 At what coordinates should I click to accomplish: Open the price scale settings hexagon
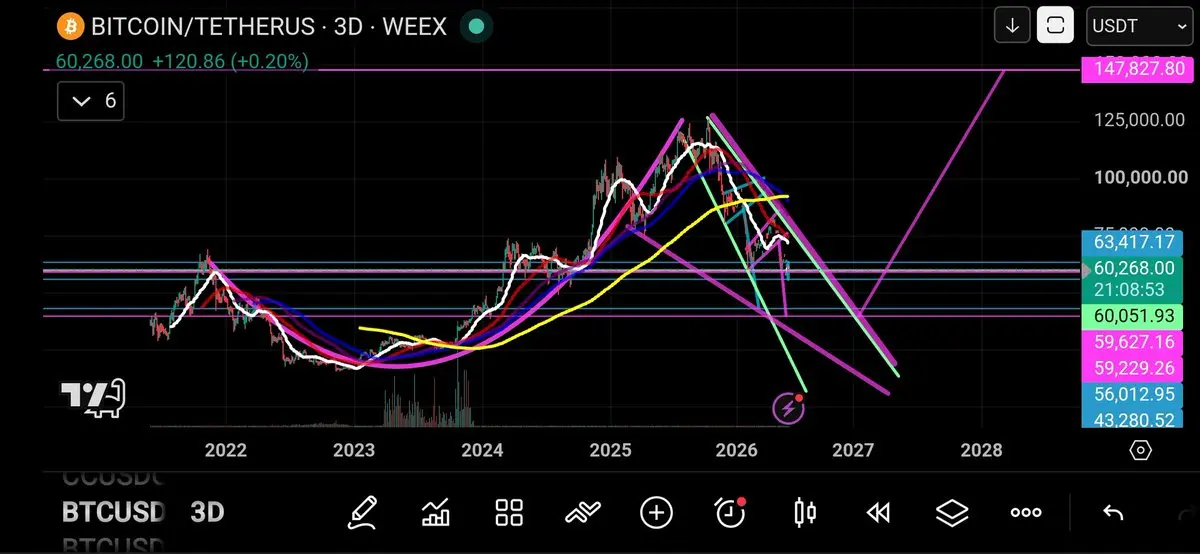click(1141, 449)
